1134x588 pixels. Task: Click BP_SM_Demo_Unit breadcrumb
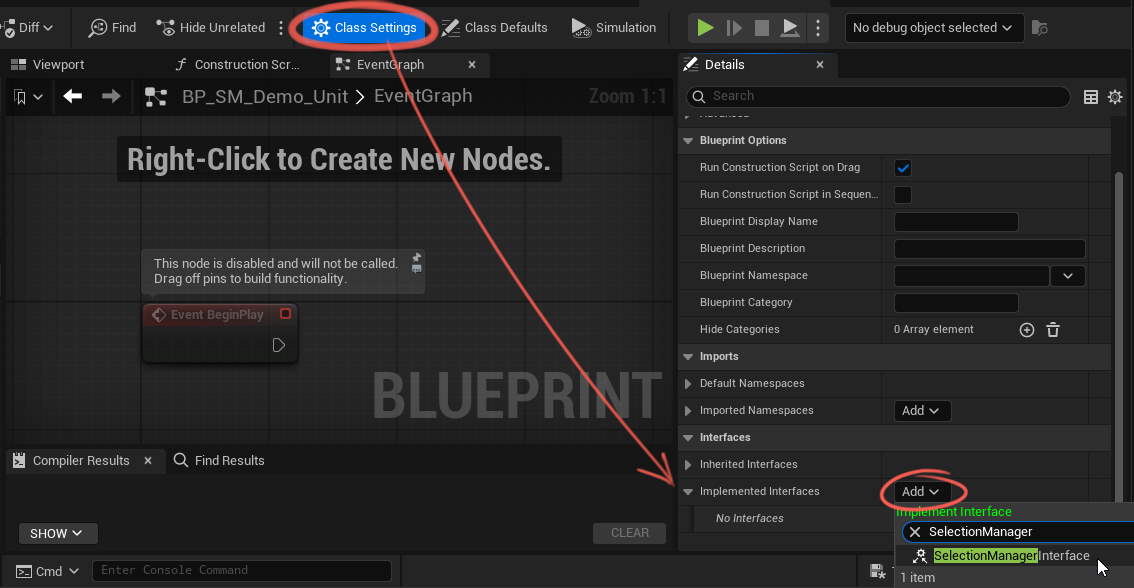click(x=265, y=97)
